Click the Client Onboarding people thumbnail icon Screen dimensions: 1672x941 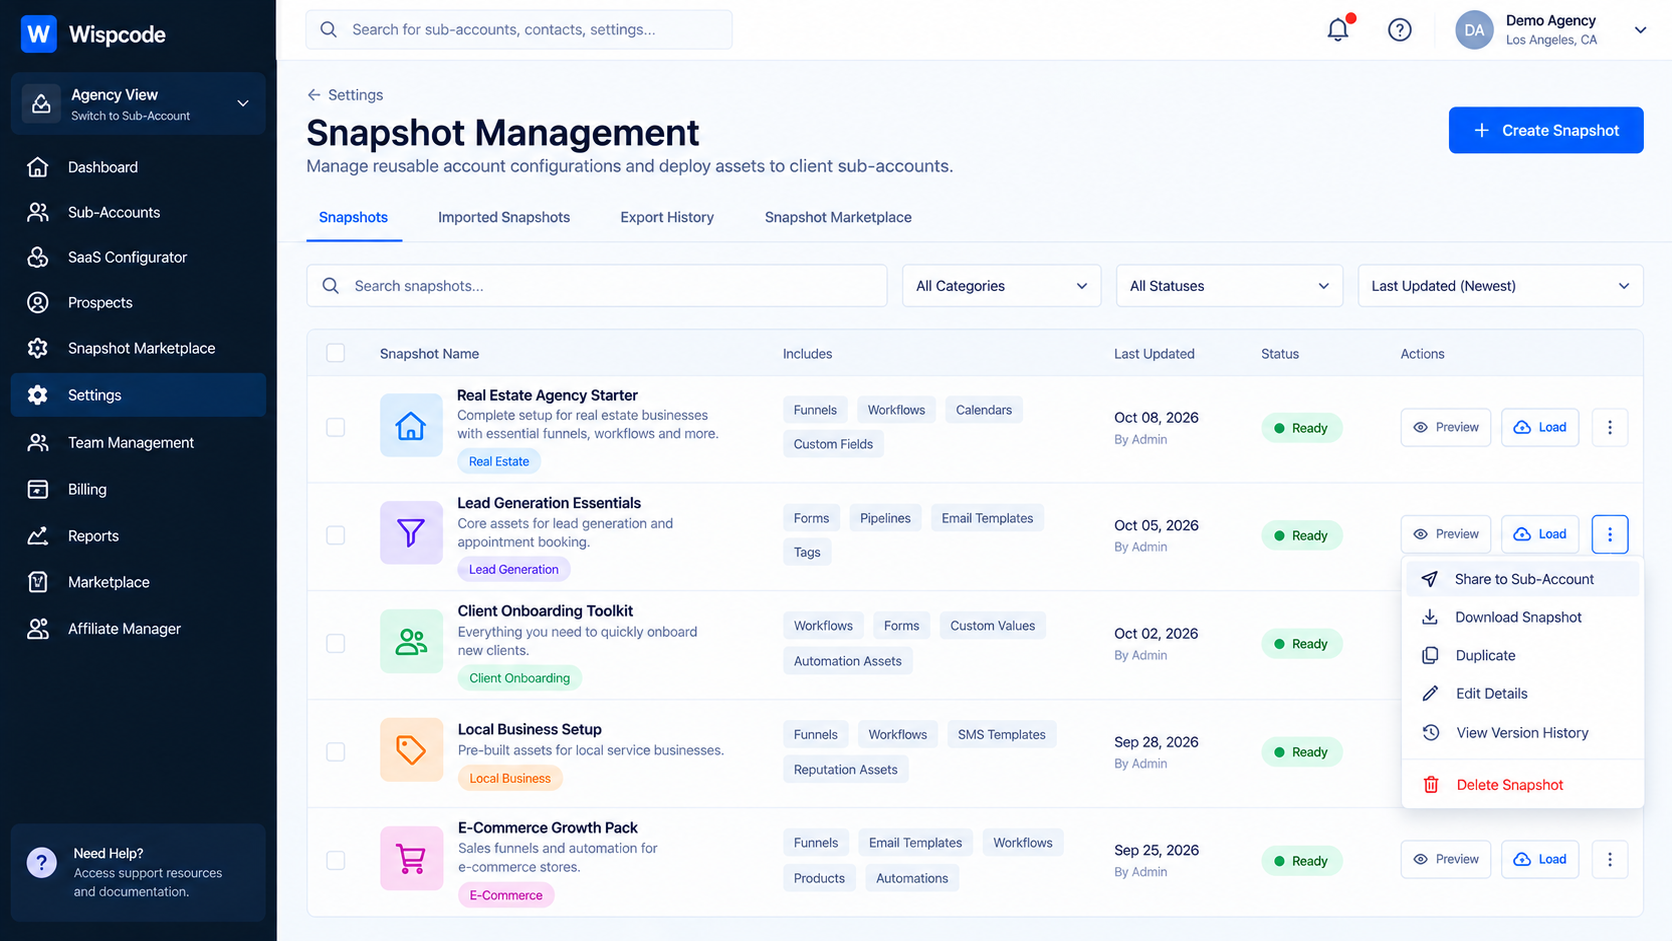click(x=411, y=641)
